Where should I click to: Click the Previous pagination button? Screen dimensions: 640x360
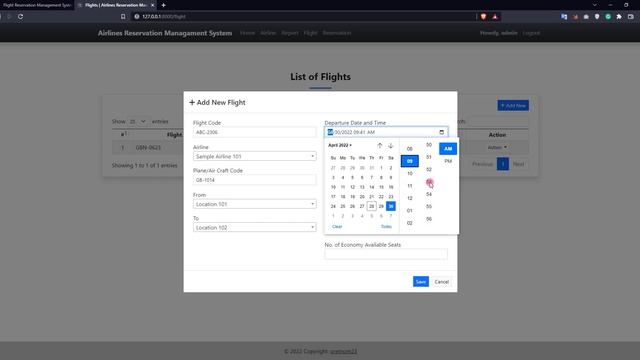pyautogui.click(x=482, y=164)
